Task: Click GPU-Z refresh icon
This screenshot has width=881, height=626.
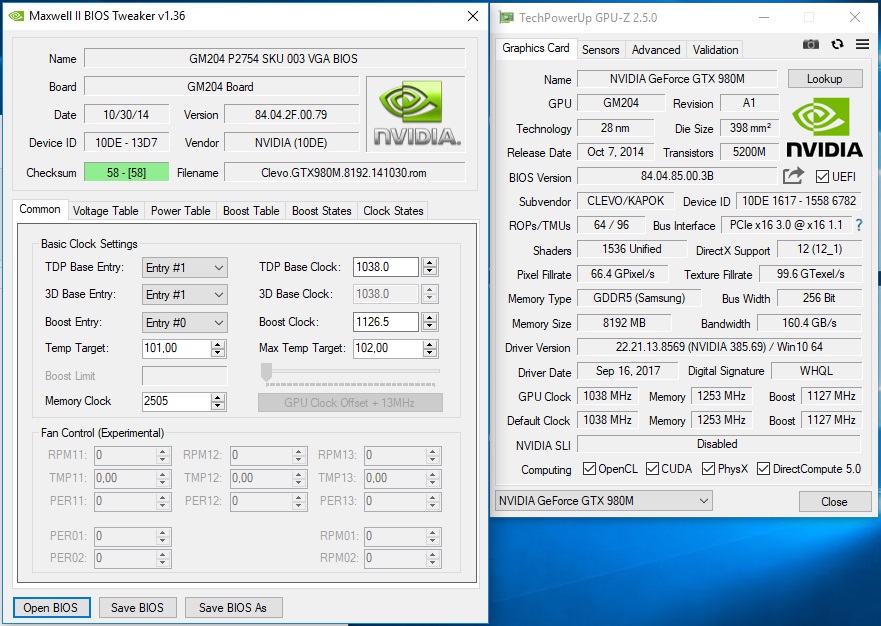Action: pos(837,44)
